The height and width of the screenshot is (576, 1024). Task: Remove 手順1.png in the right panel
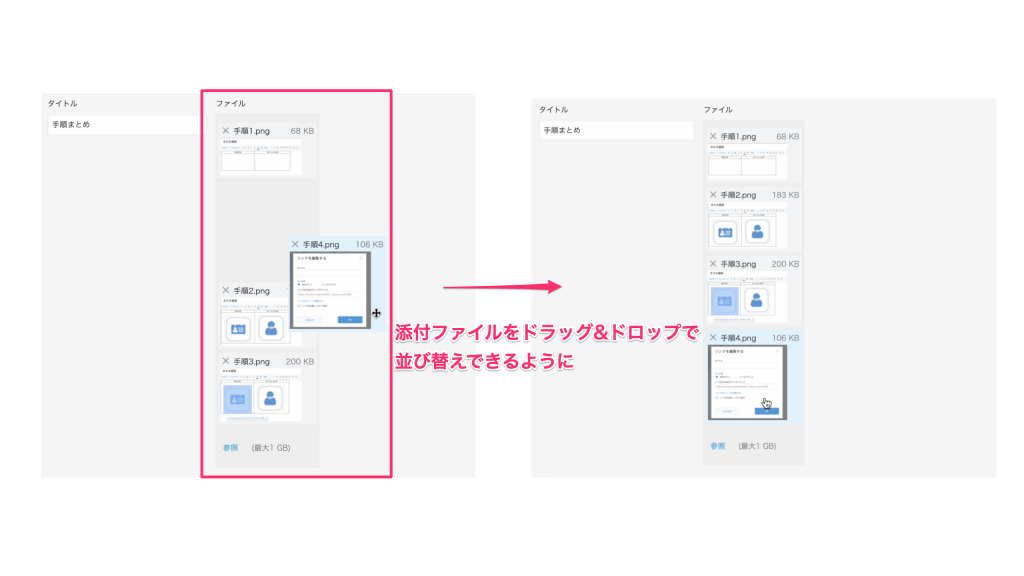click(713, 136)
